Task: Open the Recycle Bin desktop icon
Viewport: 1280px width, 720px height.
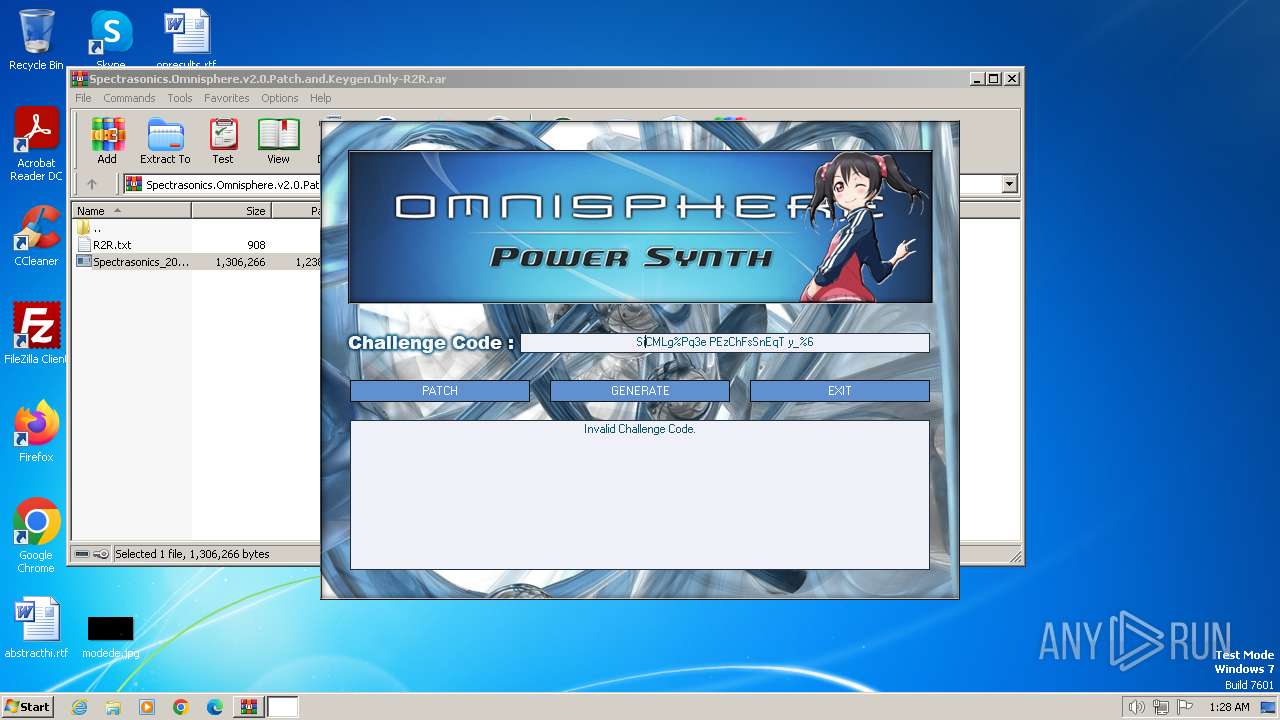Action: (36, 40)
